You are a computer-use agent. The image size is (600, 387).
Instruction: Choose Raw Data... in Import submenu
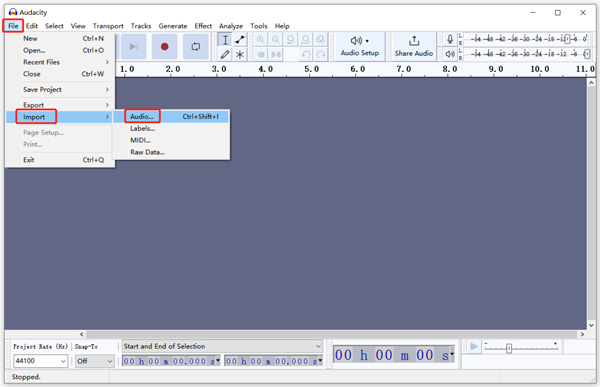(x=171, y=152)
